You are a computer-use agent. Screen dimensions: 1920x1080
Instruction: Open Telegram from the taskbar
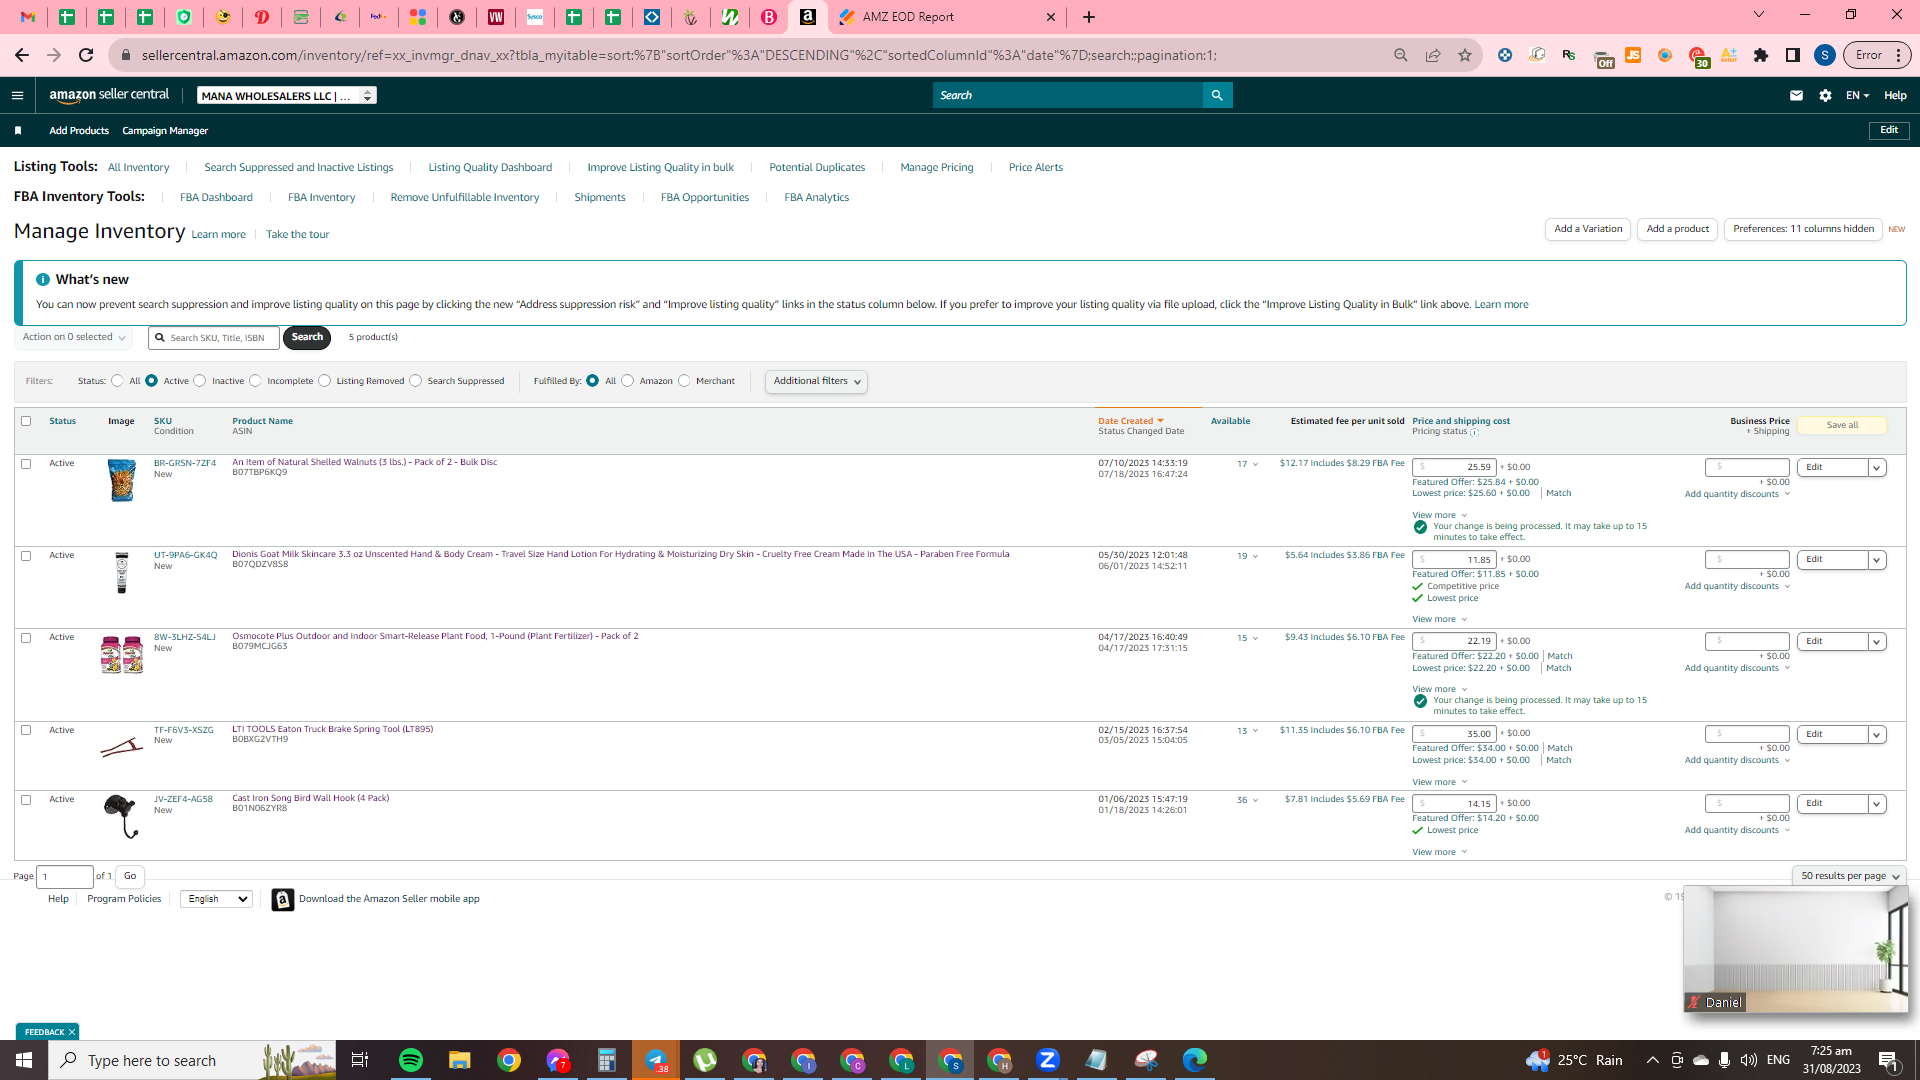[x=656, y=1060]
